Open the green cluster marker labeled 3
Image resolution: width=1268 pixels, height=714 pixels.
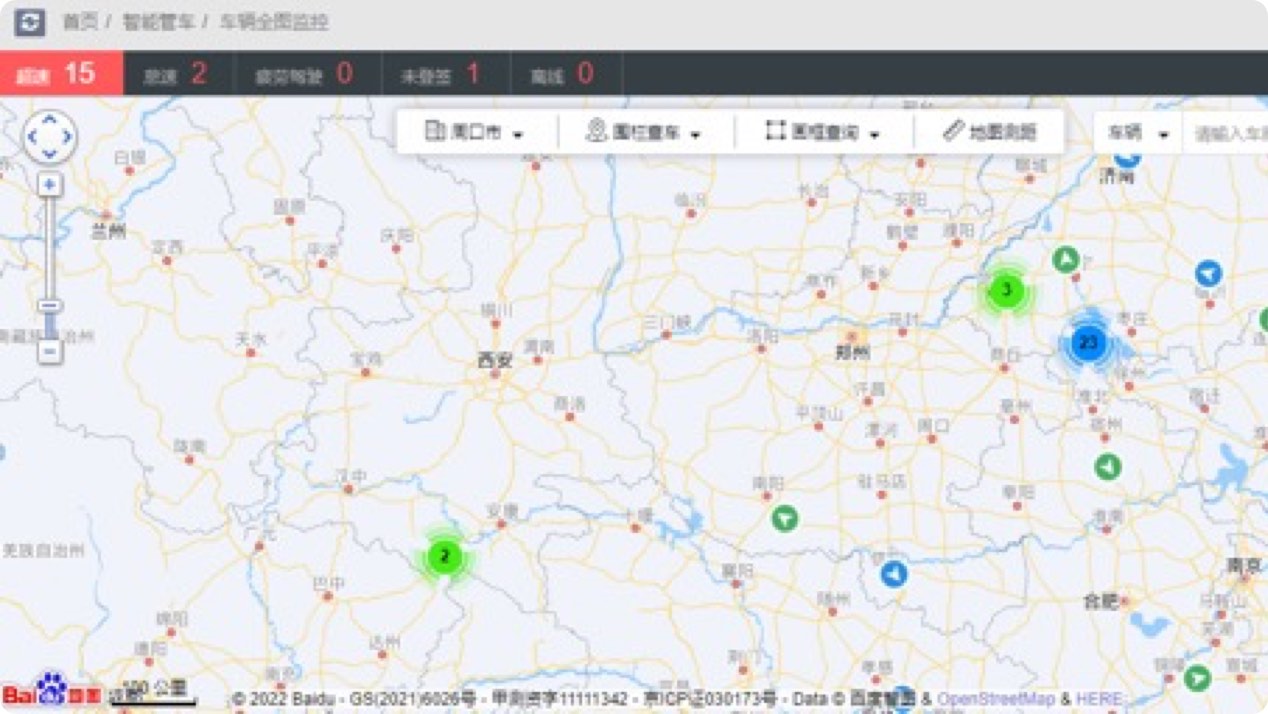click(x=1006, y=291)
